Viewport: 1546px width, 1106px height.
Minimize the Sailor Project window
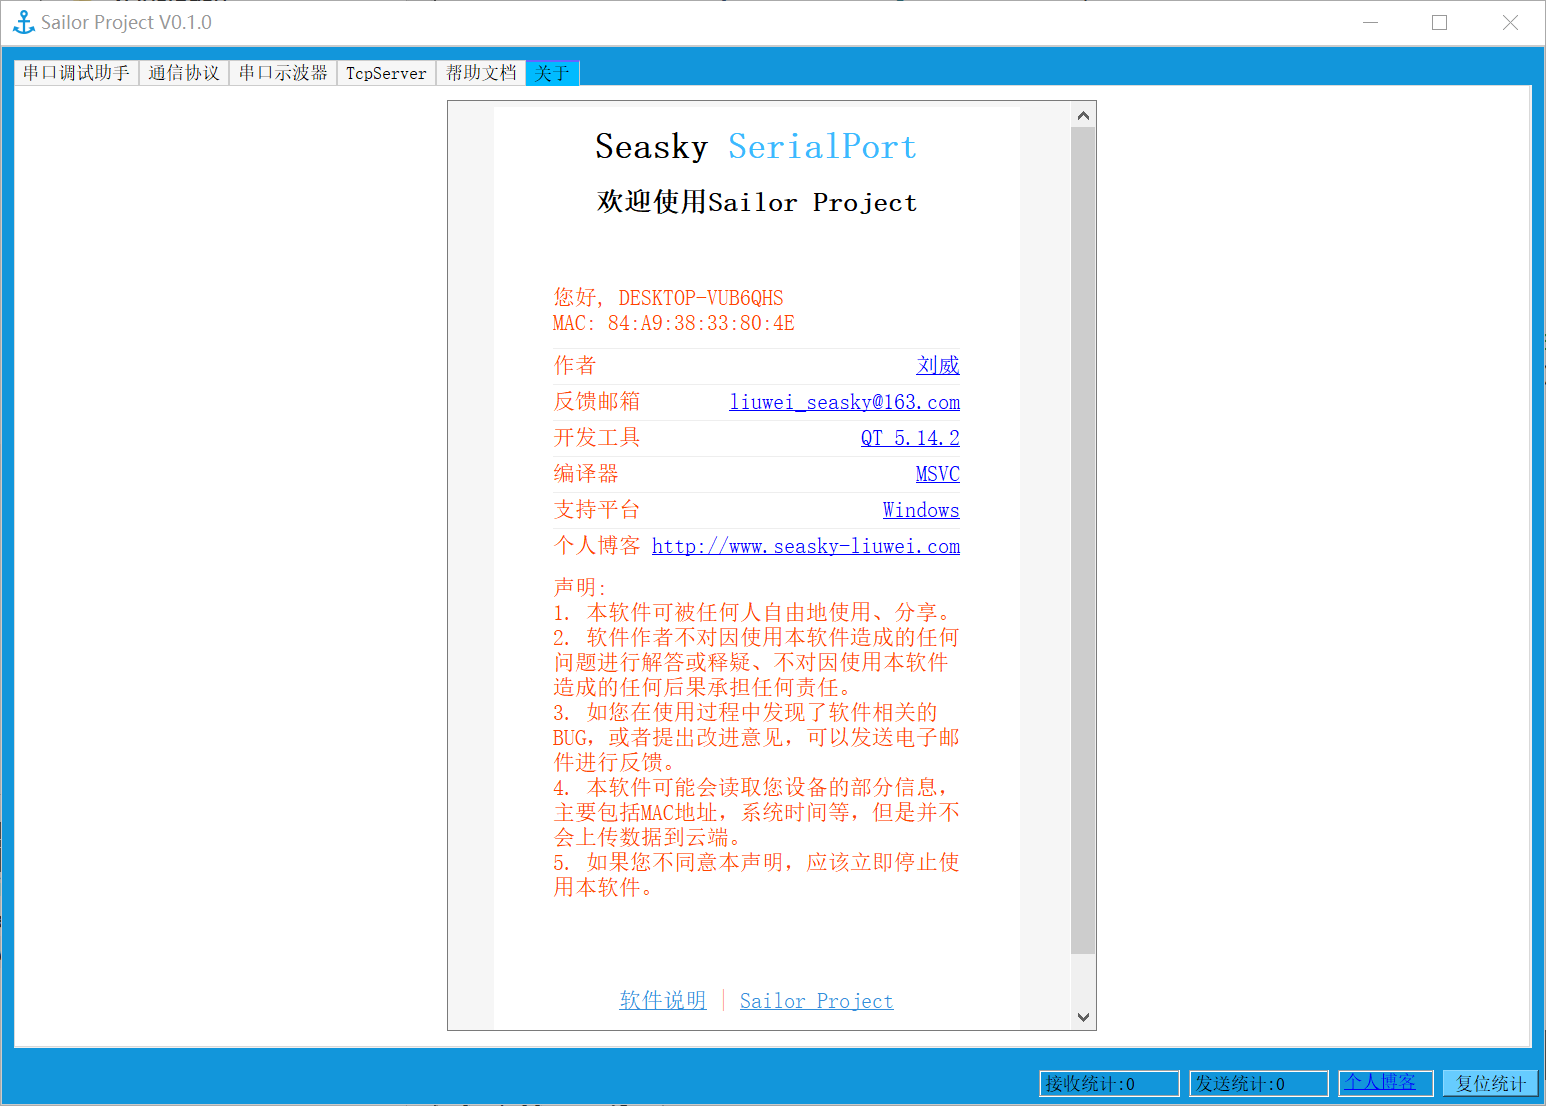click(x=1371, y=22)
